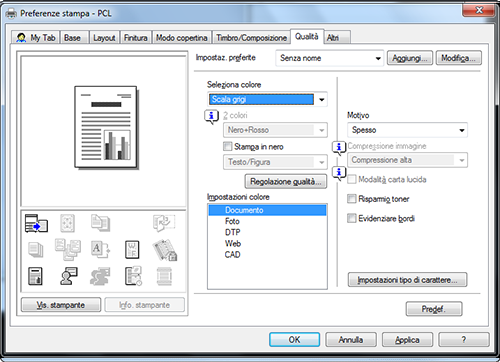Enable the Stampa in nero checkbox
500x362 pixels.
click(228, 146)
